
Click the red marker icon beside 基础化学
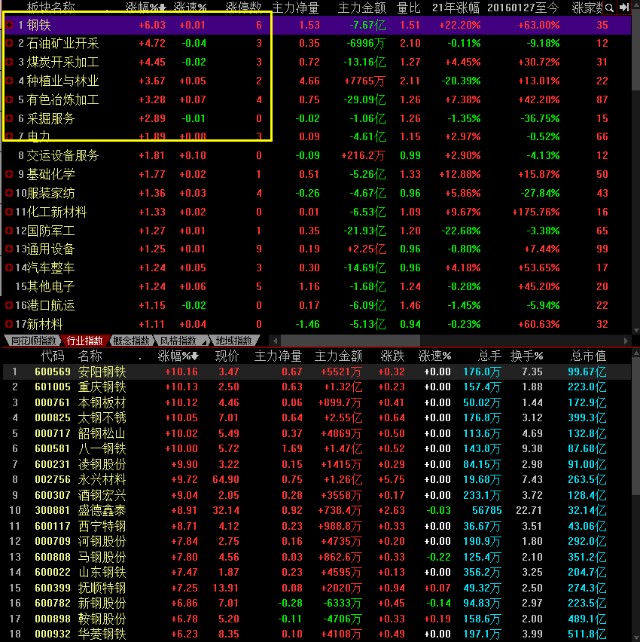point(9,174)
